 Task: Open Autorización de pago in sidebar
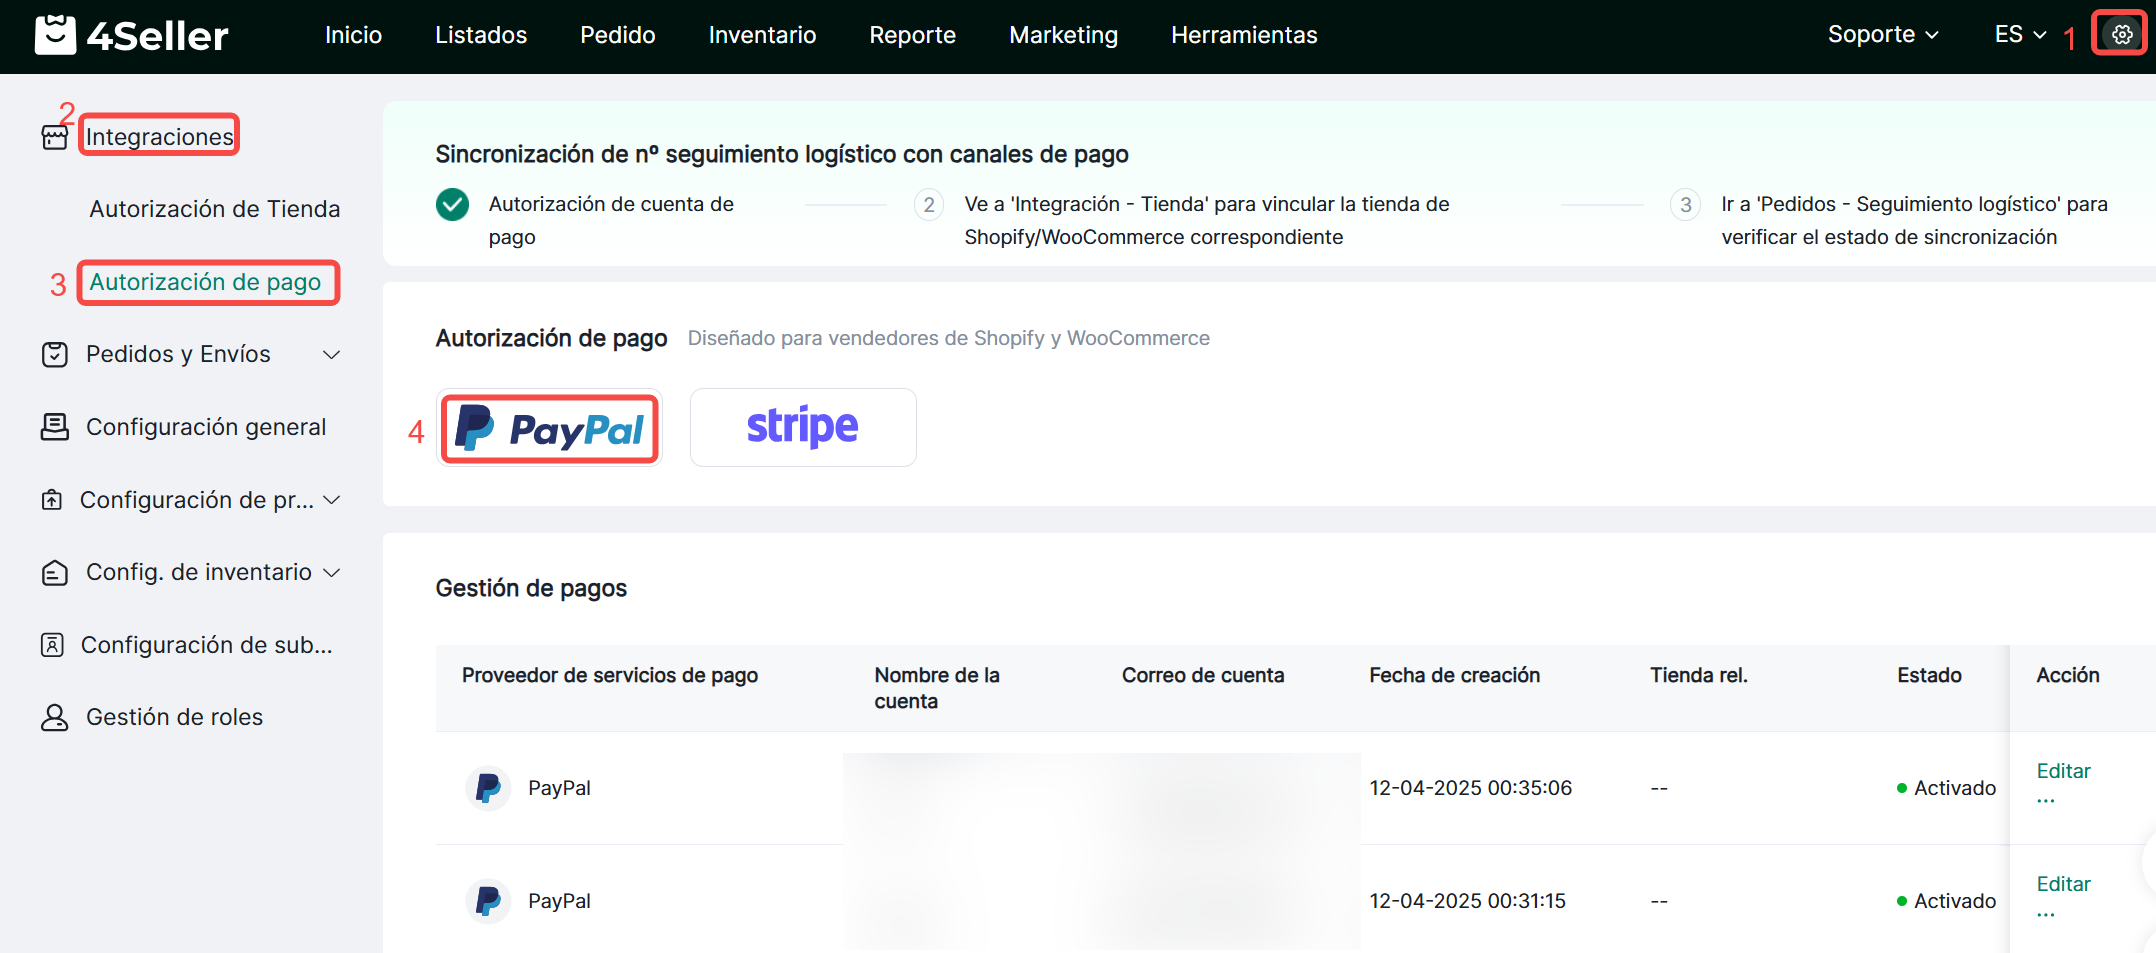[205, 282]
